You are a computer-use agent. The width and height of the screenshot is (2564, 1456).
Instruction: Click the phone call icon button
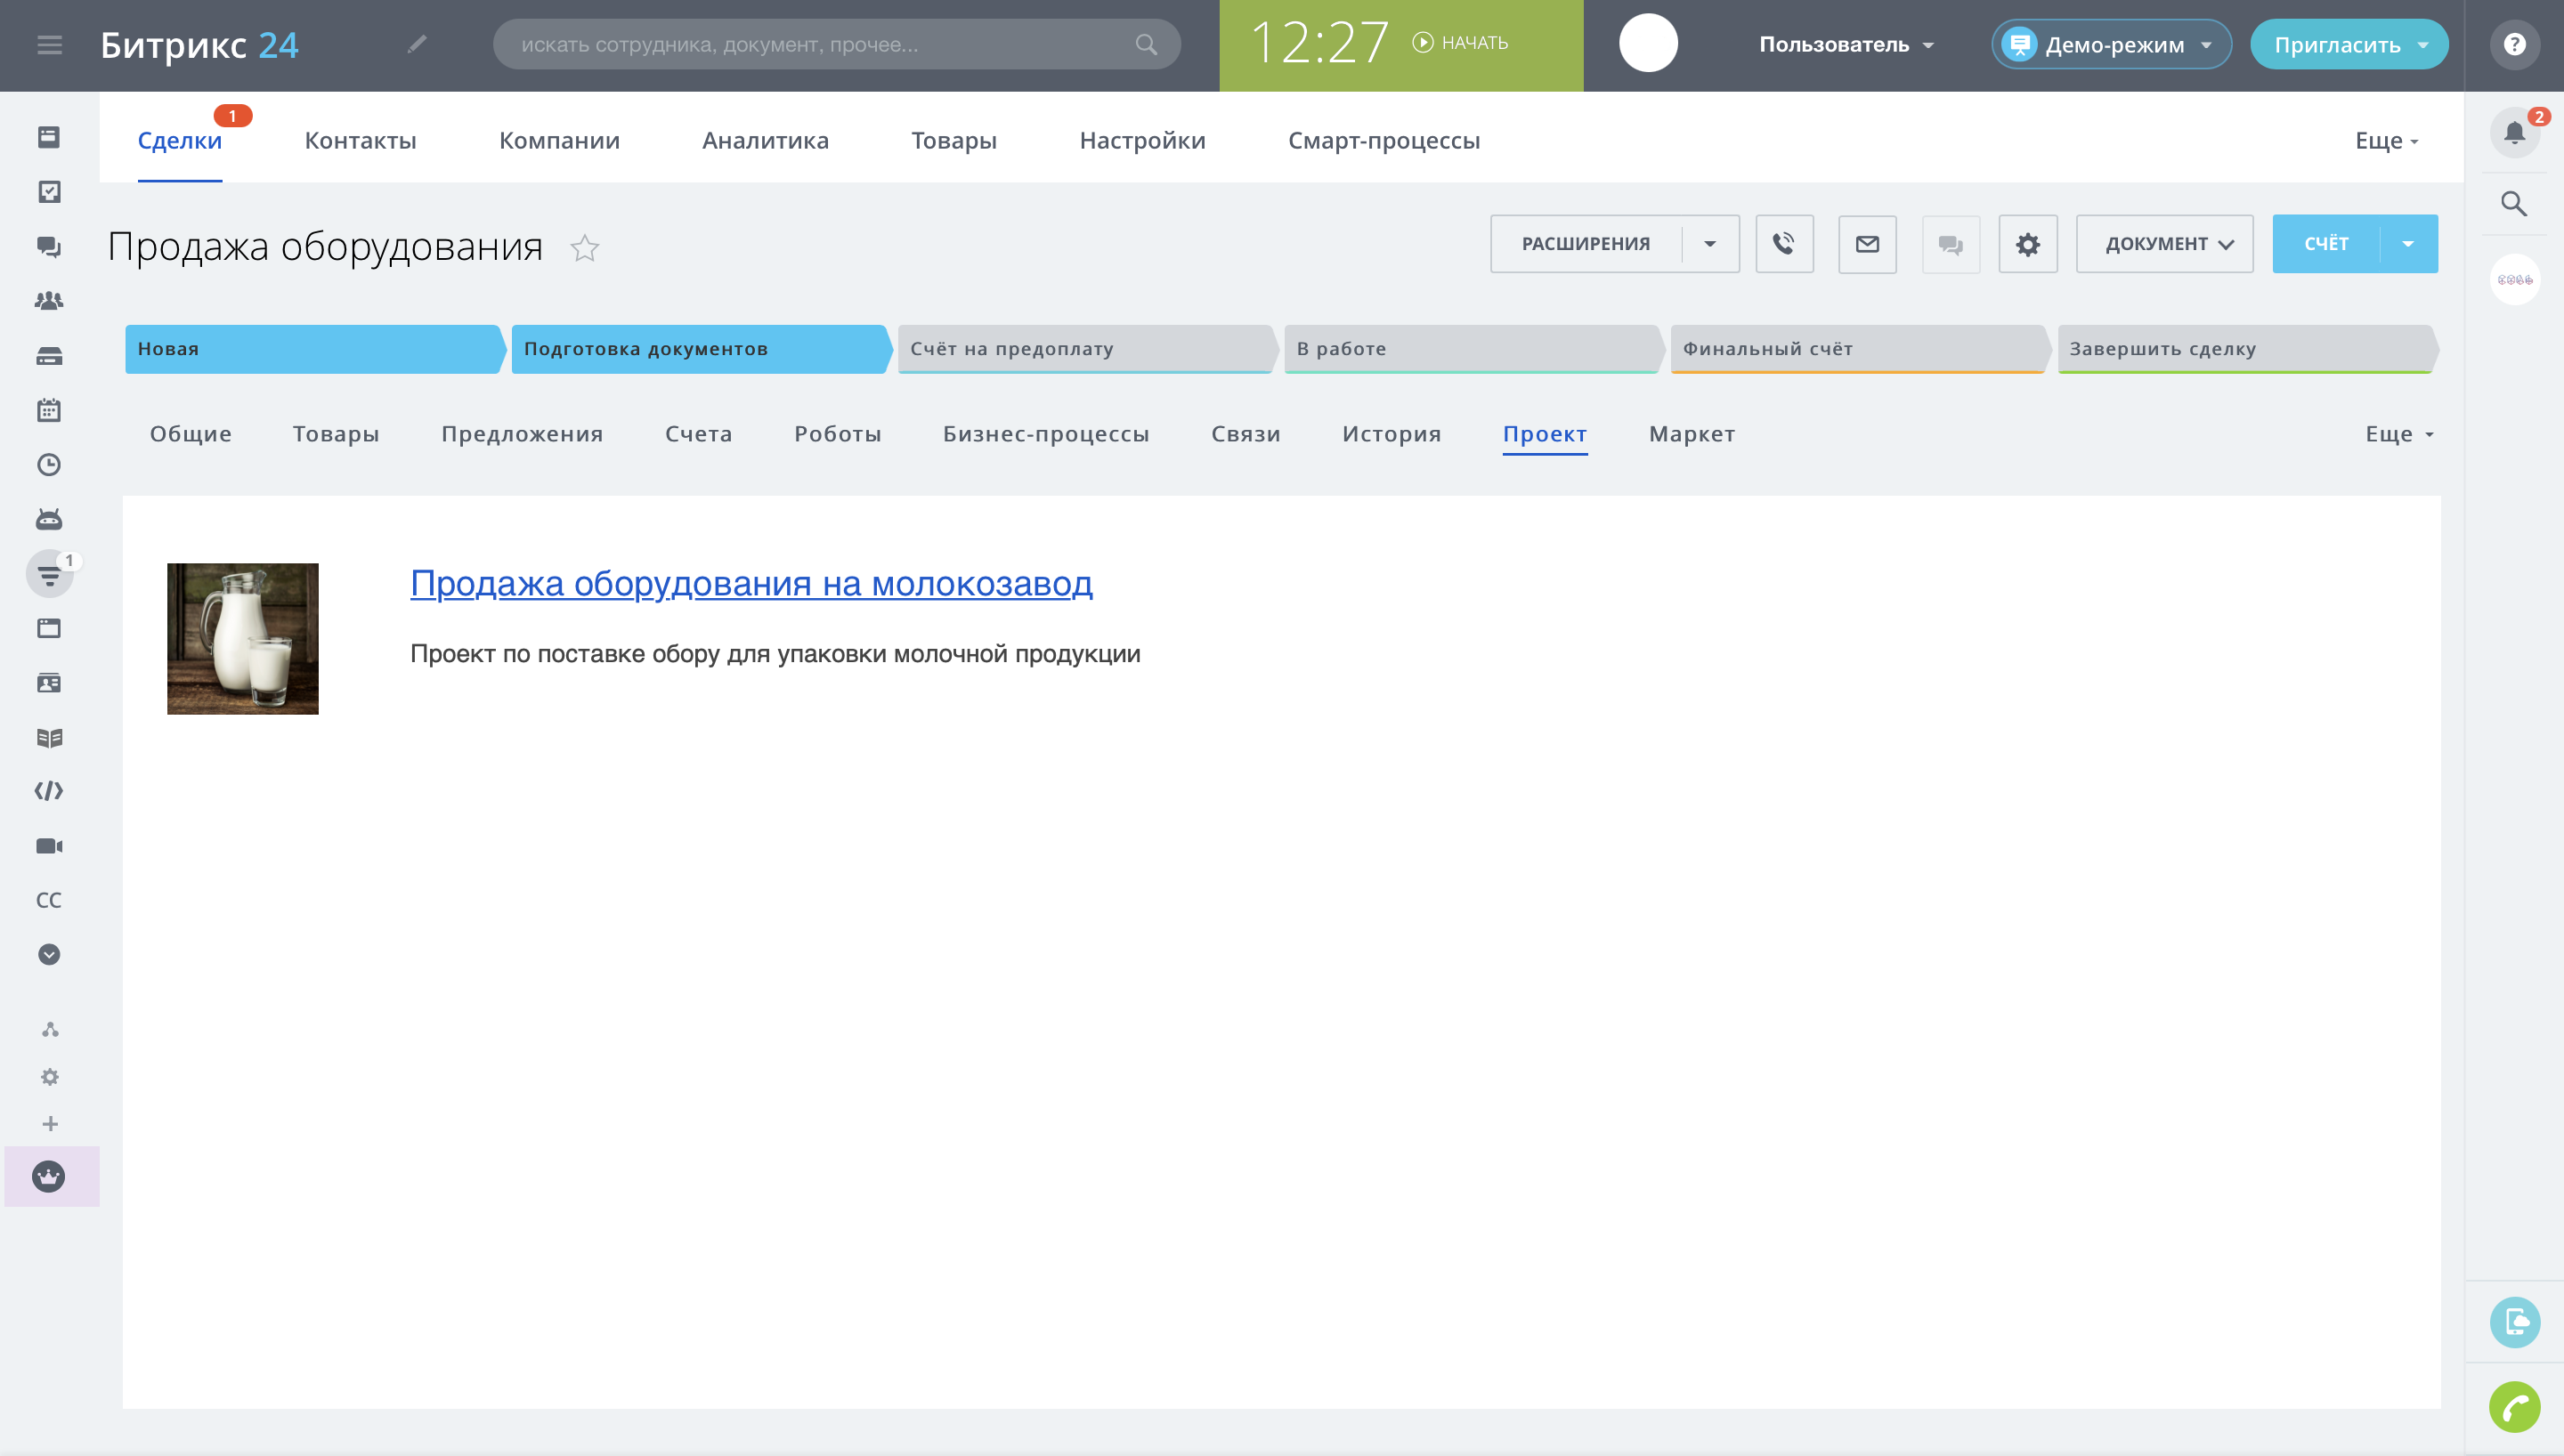pos(1784,244)
